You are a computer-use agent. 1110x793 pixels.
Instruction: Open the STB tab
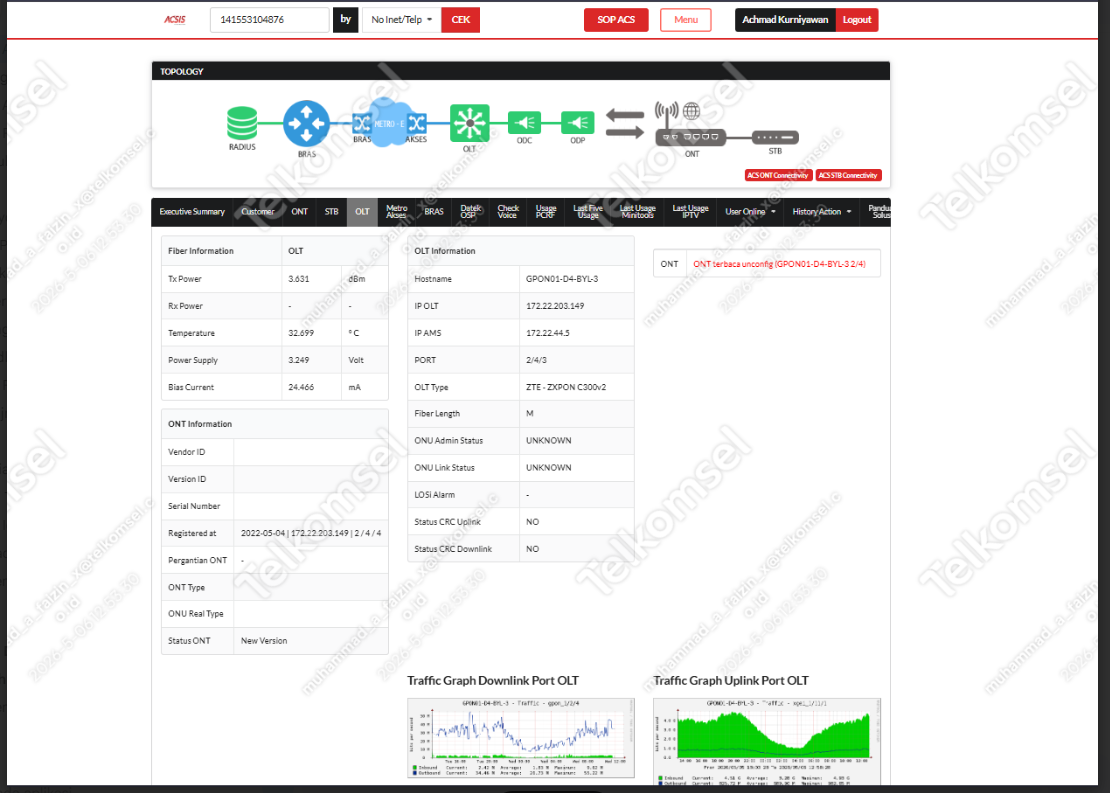331,212
